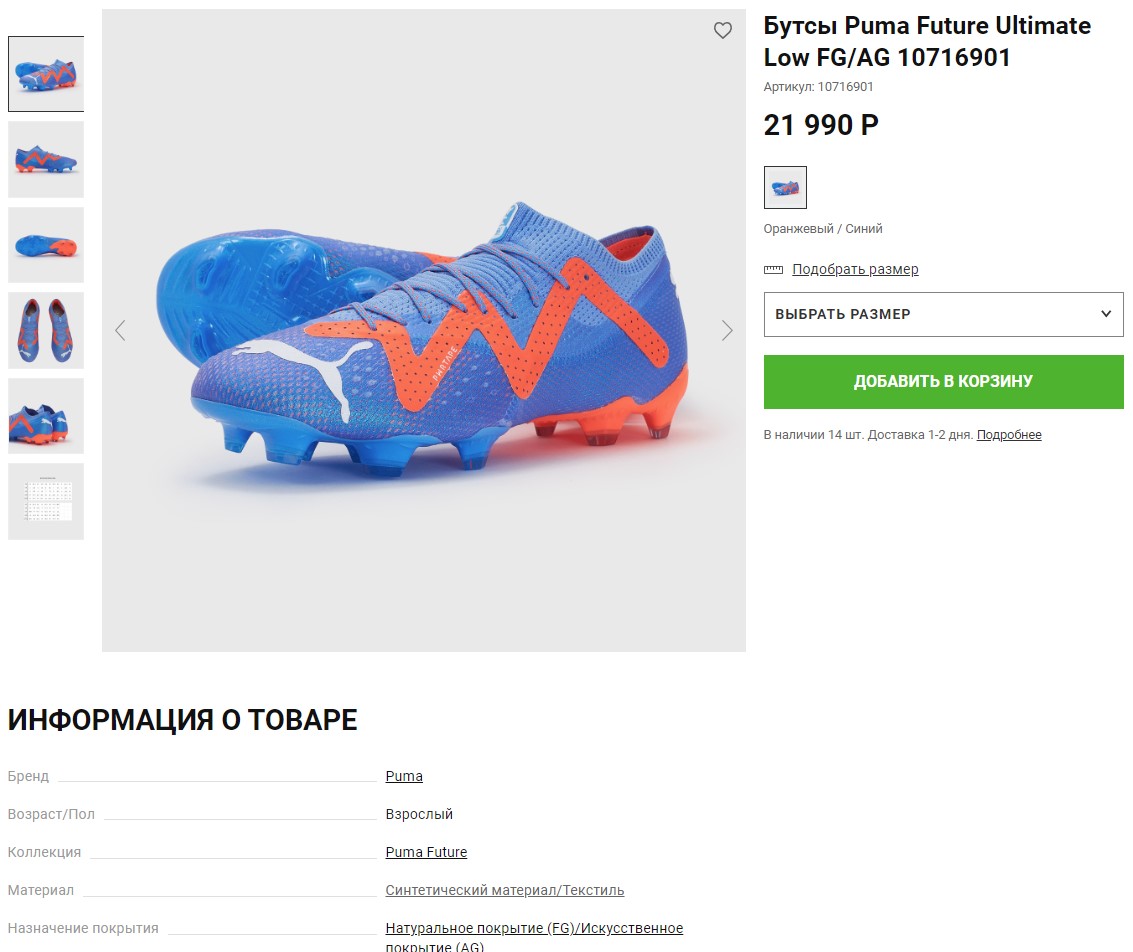This screenshot has height=952, width=1133.
Task: Go to next product image arrow
Action: [x=727, y=330]
